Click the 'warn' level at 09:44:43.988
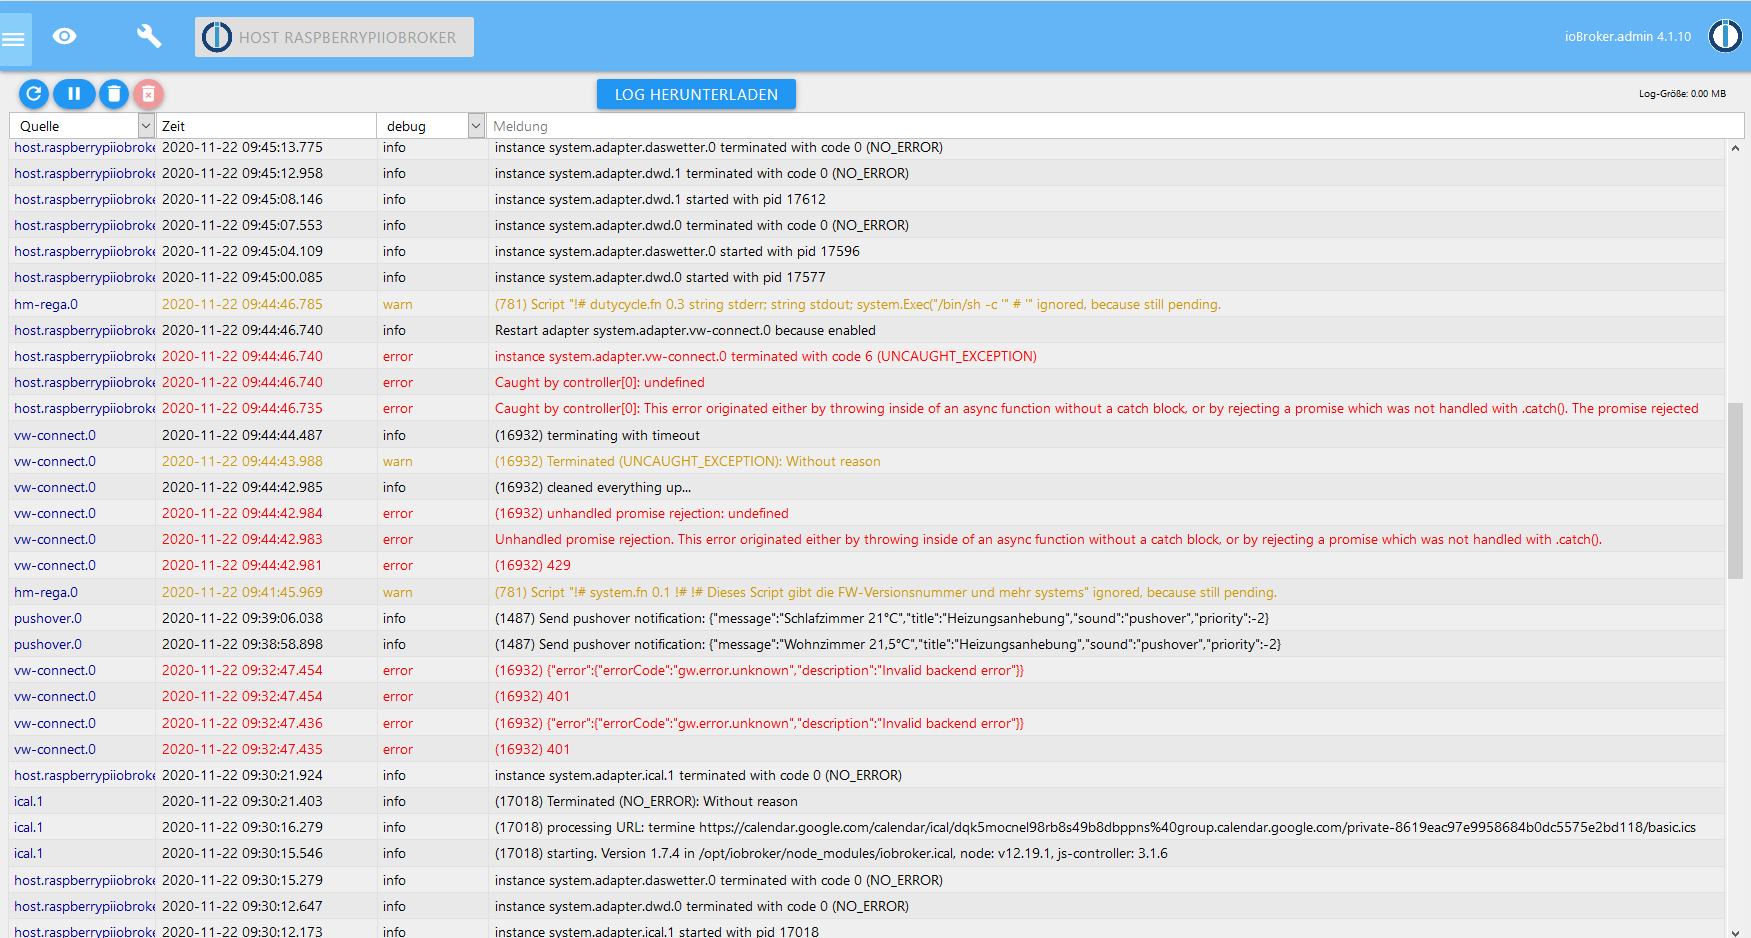The image size is (1751, 938). 398,461
